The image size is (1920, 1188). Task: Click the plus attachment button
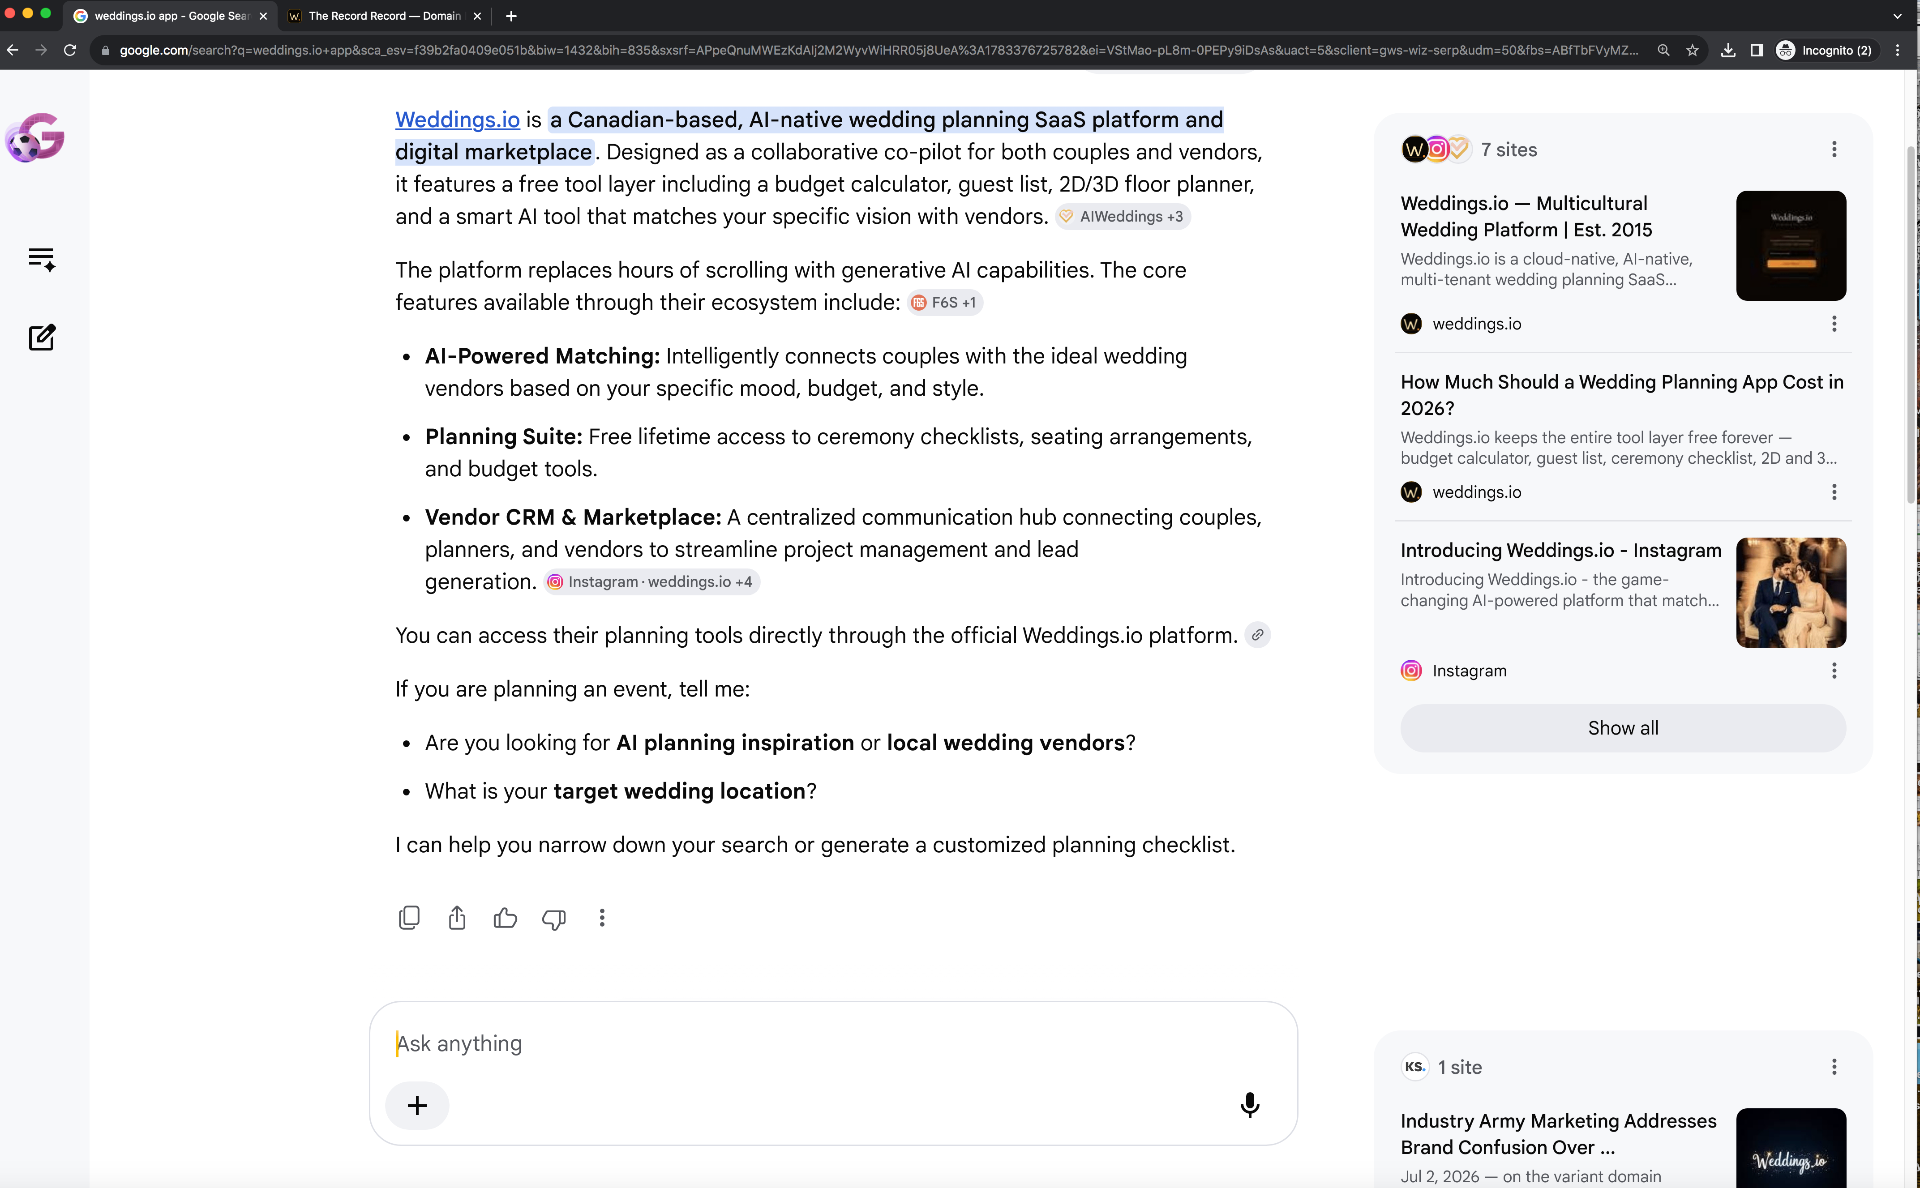pyautogui.click(x=417, y=1105)
